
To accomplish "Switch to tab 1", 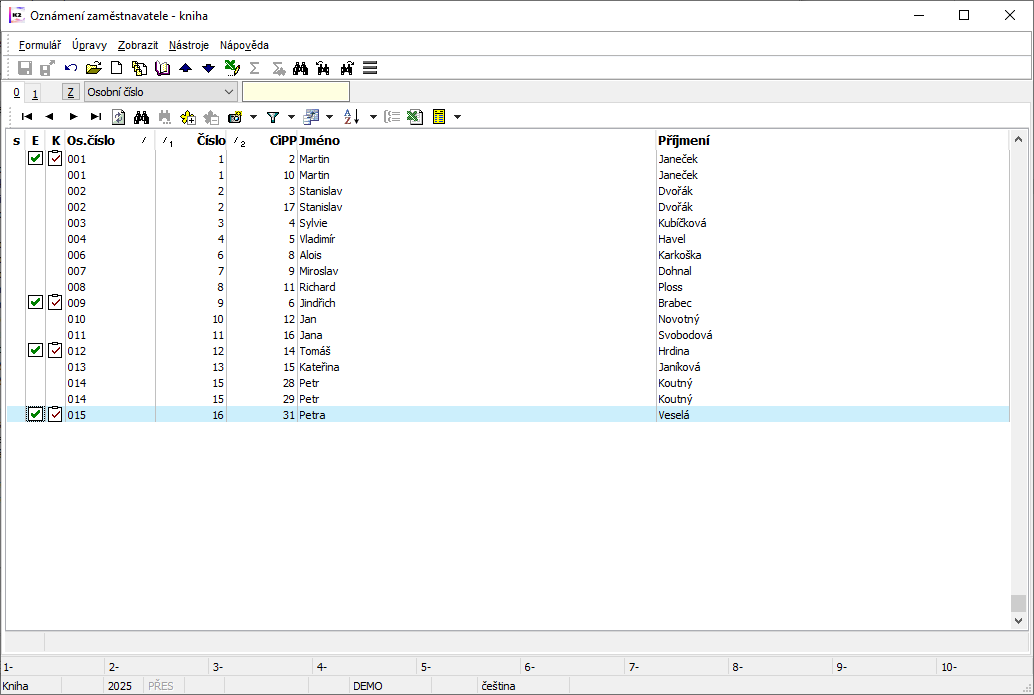I will click(x=35, y=93).
